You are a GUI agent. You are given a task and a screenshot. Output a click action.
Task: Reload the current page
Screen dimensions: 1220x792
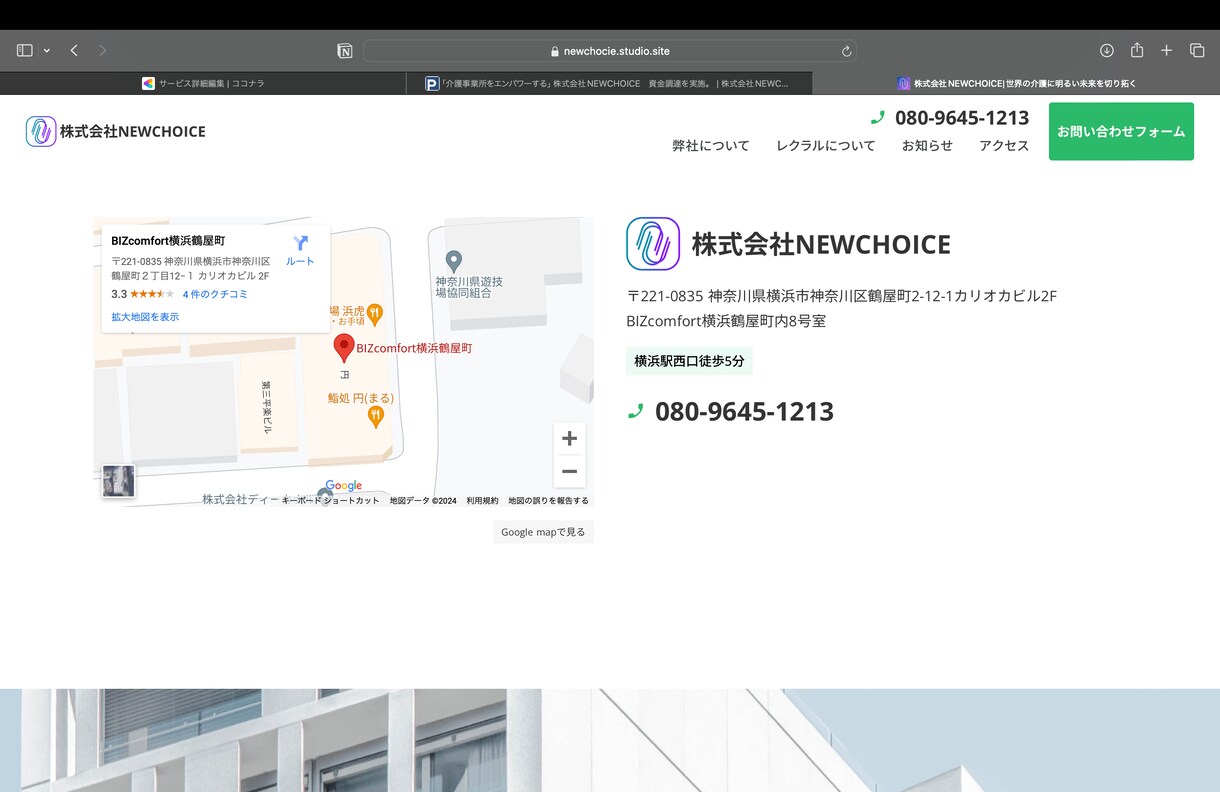coord(846,51)
